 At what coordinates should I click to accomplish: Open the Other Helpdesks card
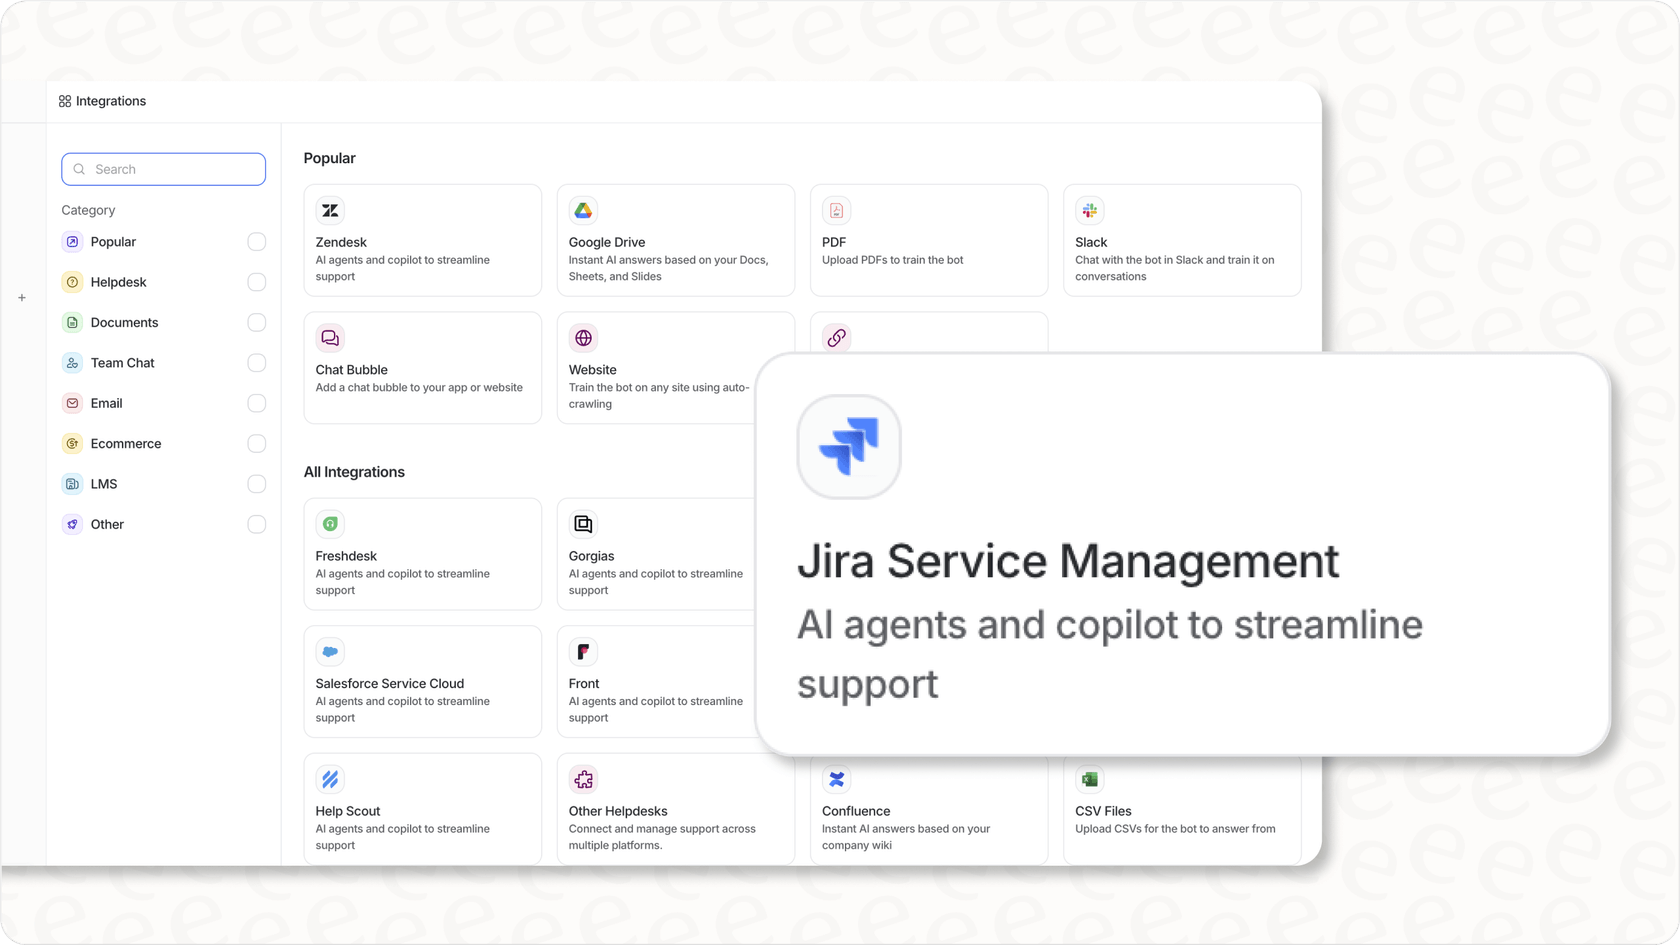pos(676,809)
